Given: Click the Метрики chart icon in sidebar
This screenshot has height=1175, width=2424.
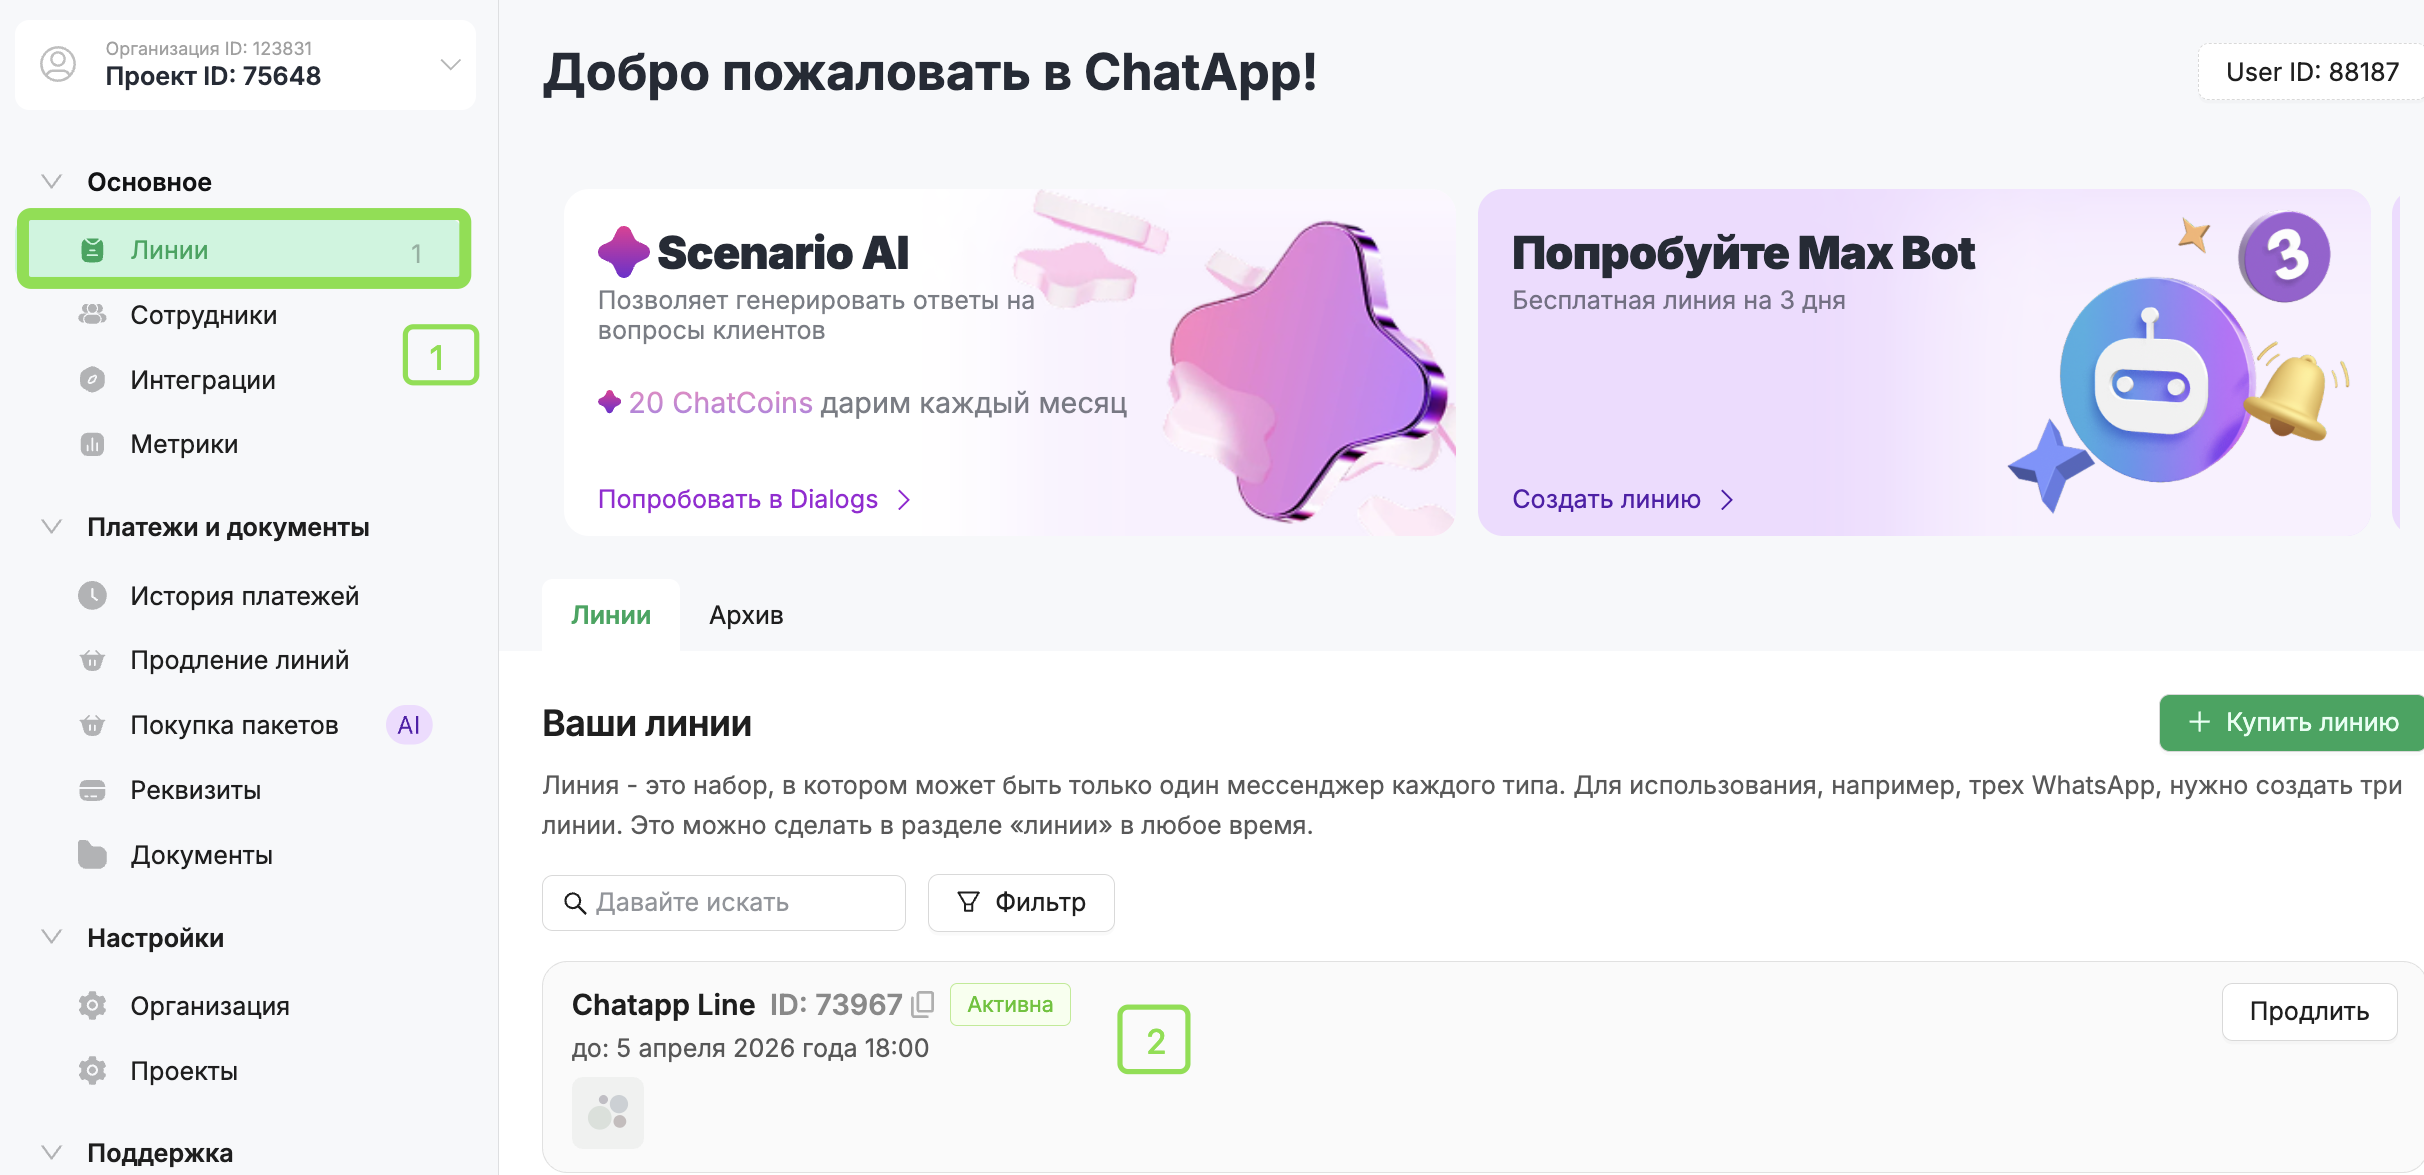Looking at the screenshot, I should click(x=92, y=444).
